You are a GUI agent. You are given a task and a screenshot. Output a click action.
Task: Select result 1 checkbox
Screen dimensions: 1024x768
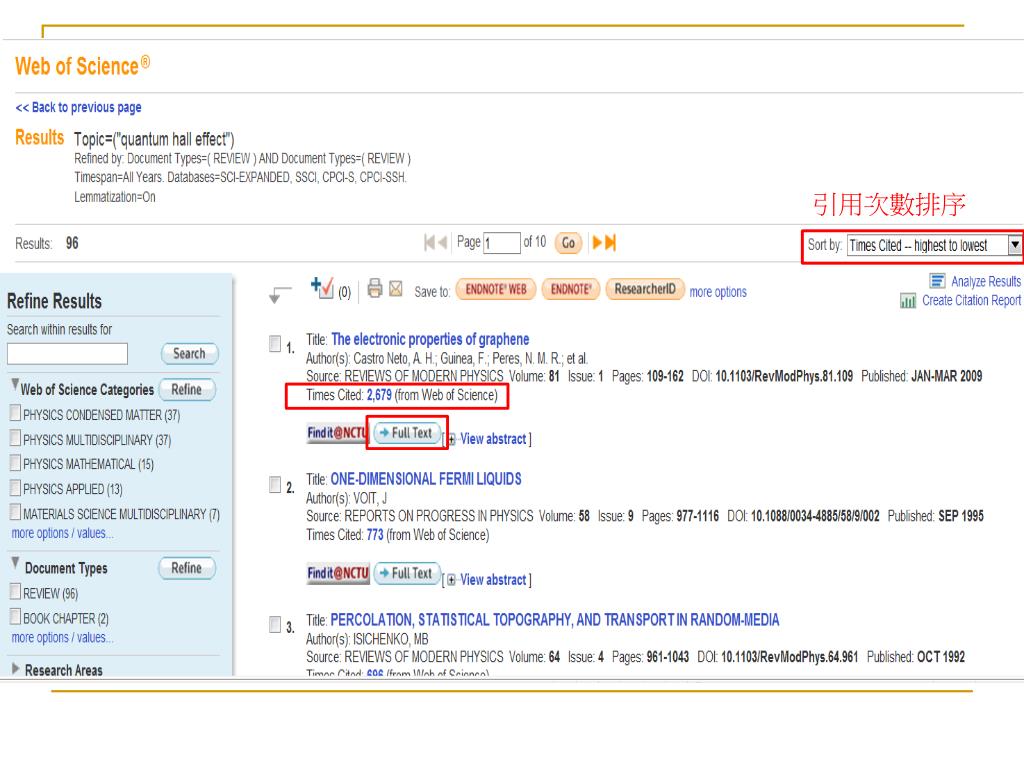275,344
